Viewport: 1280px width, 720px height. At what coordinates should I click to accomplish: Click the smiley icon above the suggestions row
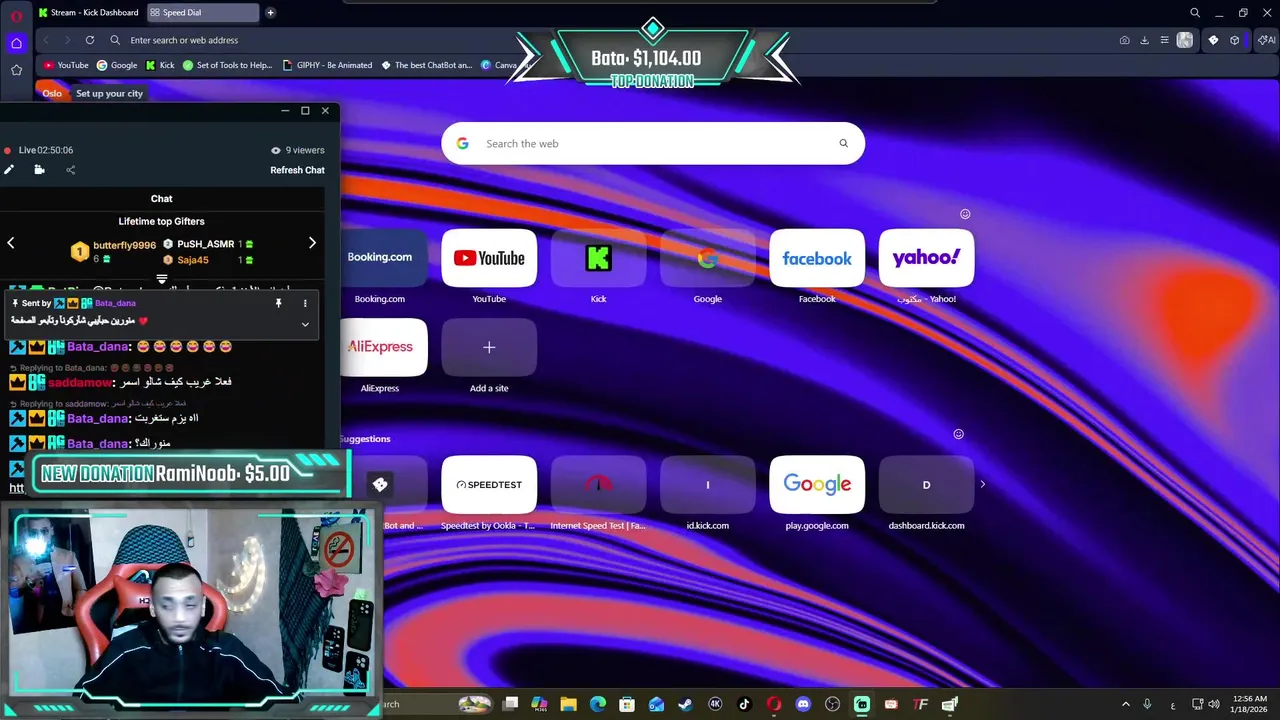[x=958, y=434]
